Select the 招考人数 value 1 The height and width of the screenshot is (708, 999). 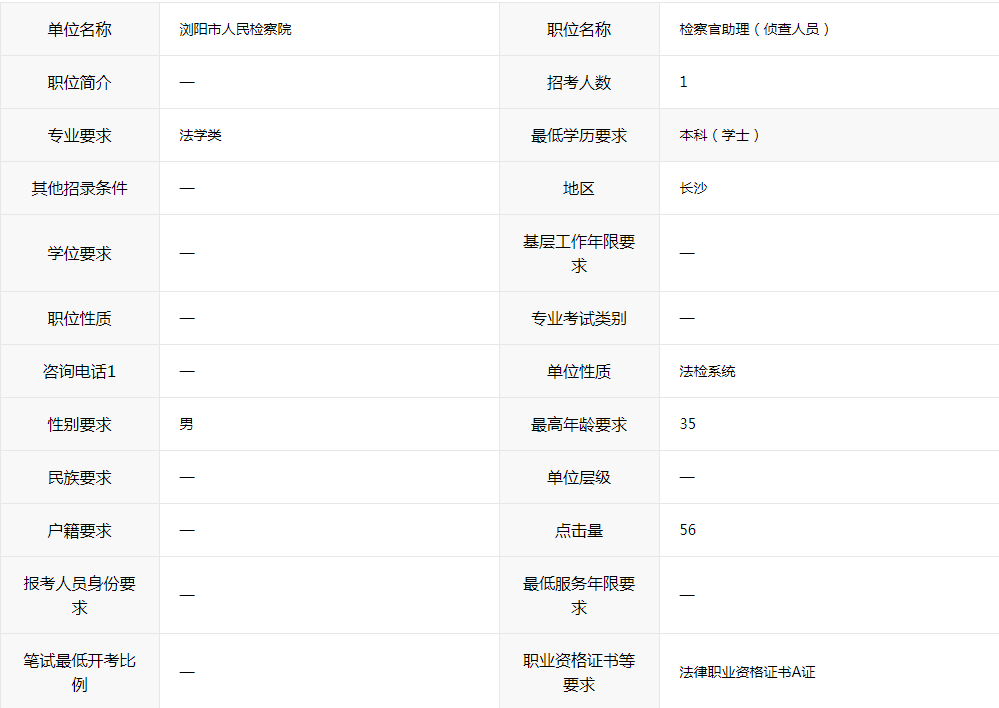[x=683, y=82]
